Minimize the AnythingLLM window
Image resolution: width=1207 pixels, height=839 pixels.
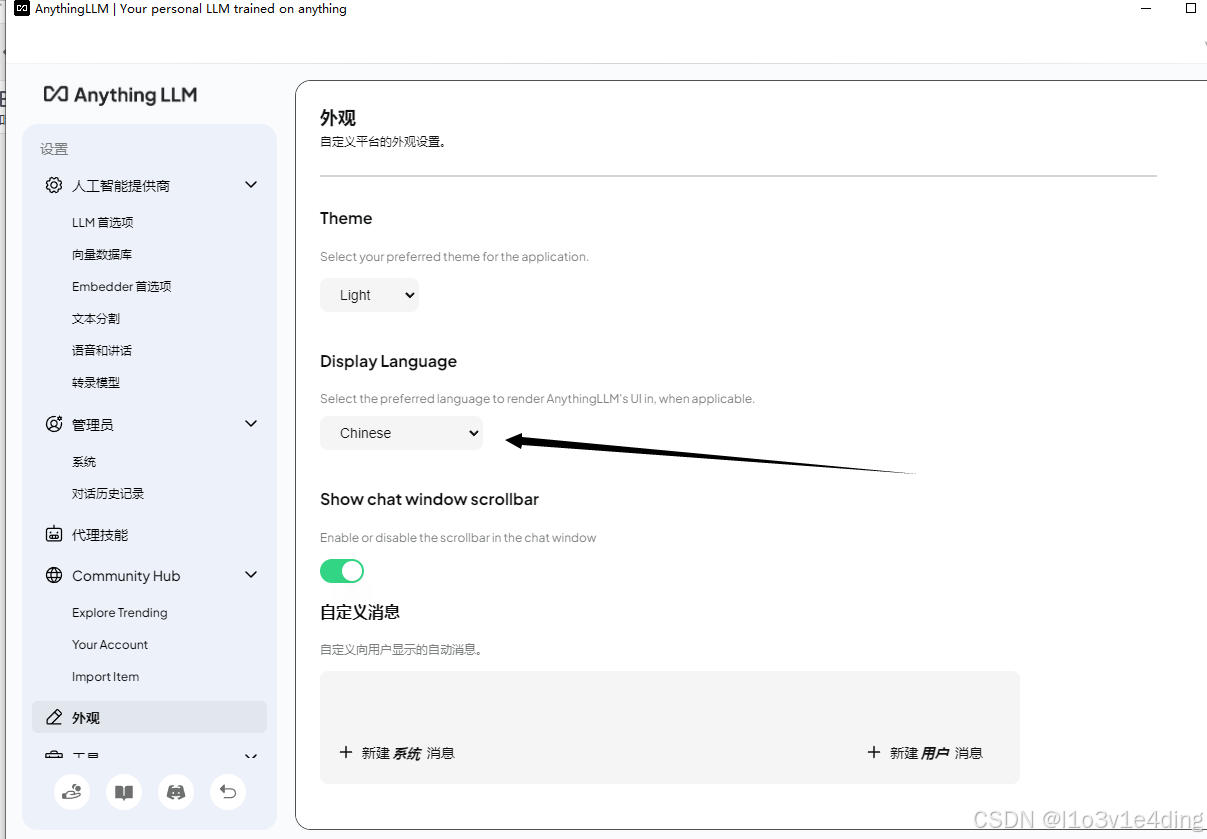point(1145,8)
